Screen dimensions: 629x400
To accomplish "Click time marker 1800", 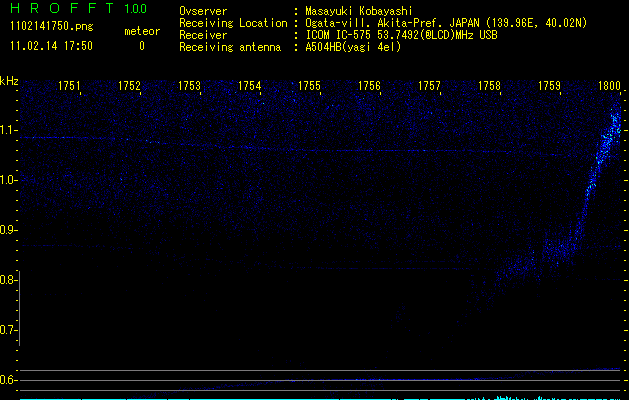I will [609, 86].
